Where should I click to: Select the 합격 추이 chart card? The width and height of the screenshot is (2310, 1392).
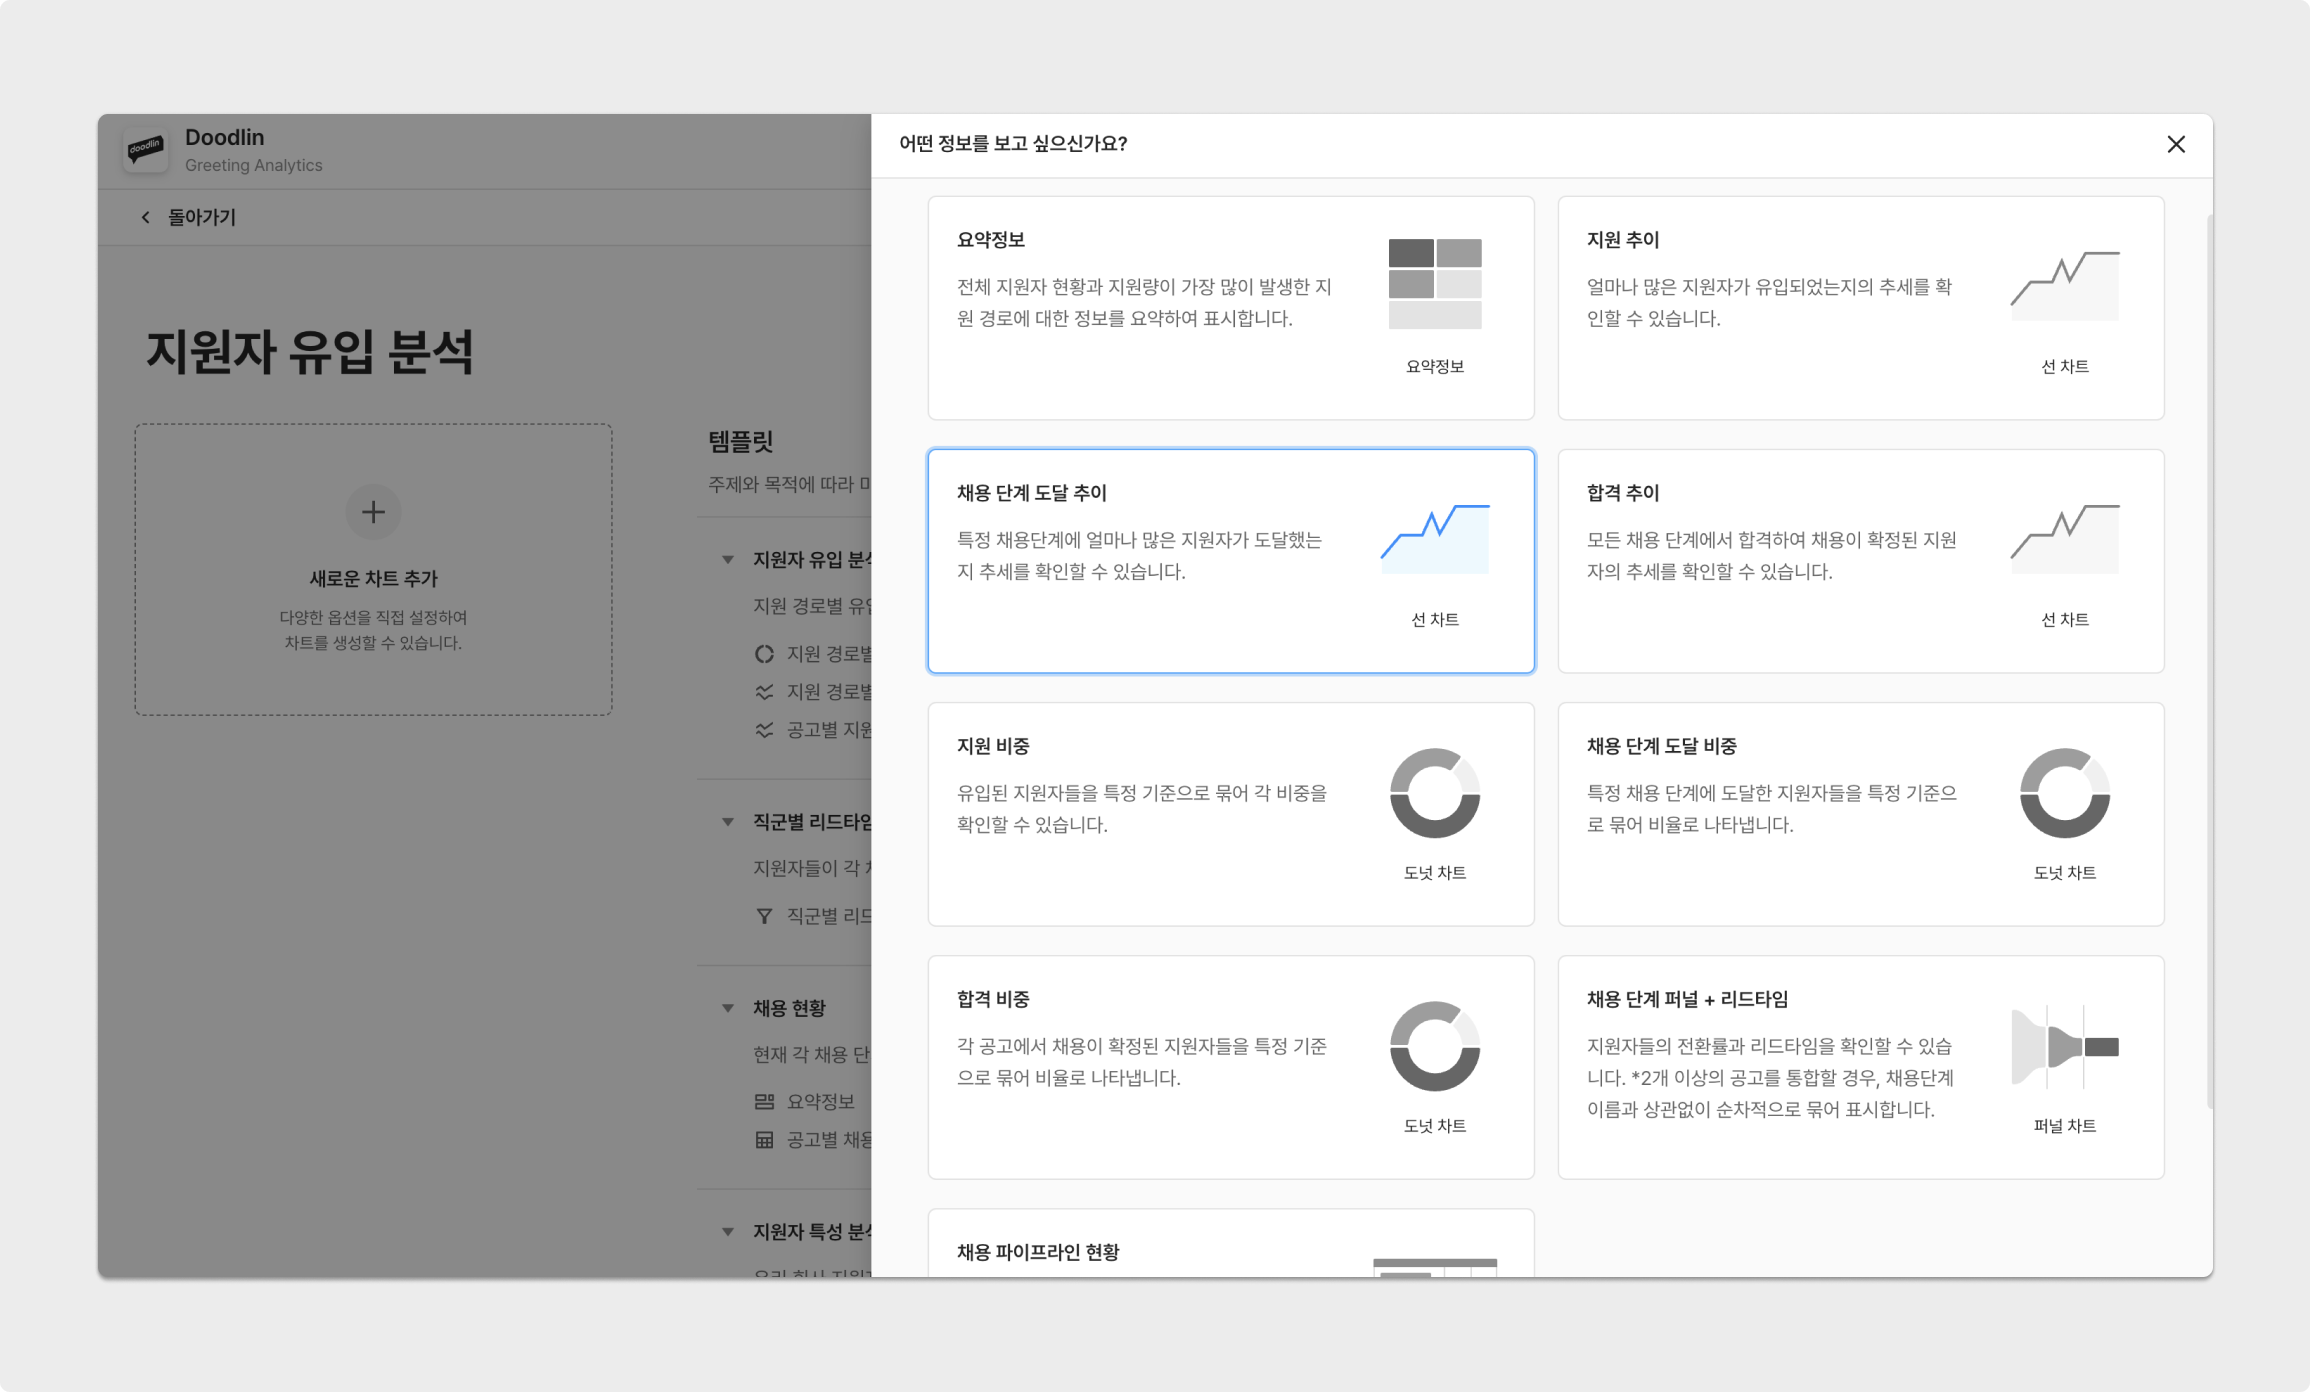(x=1860, y=561)
